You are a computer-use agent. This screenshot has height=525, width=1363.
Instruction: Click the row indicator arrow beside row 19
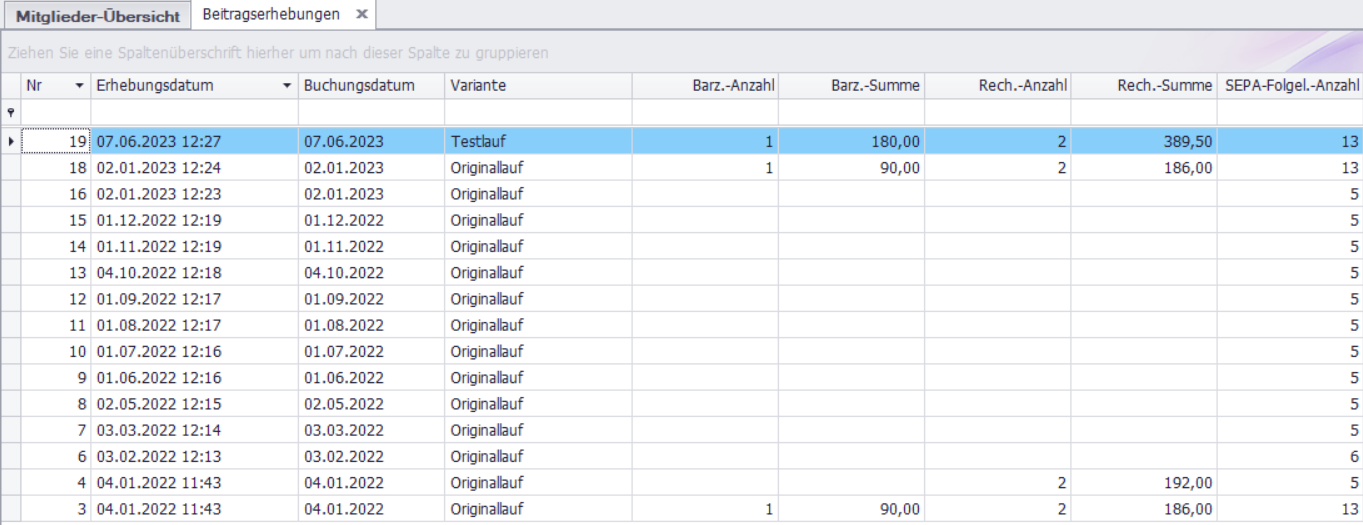click(11, 142)
